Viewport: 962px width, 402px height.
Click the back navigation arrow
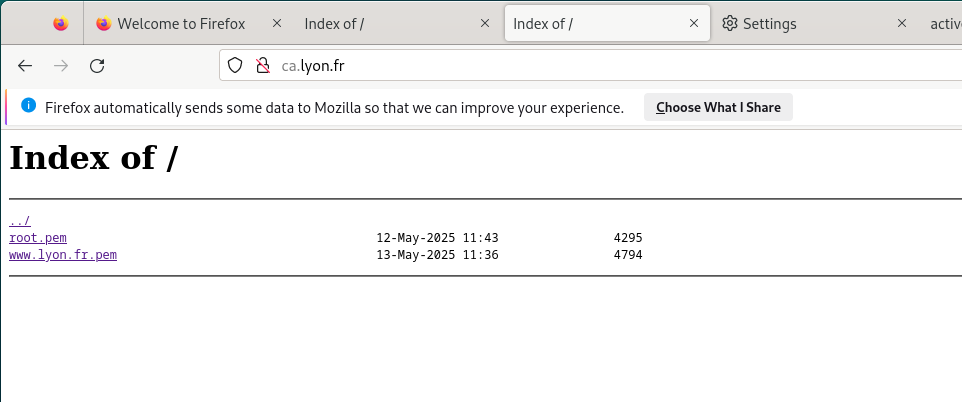click(x=25, y=66)
